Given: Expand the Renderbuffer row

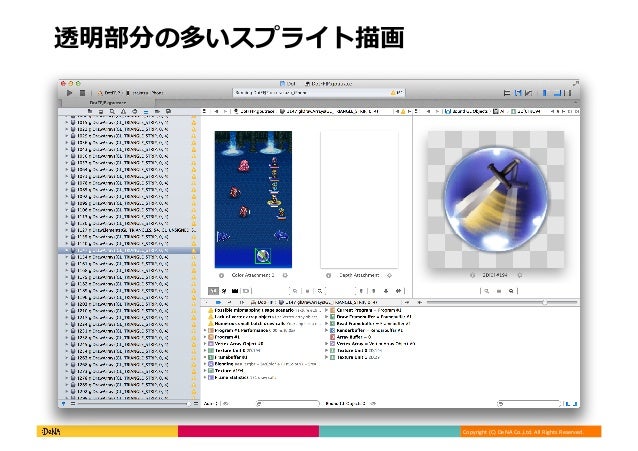Looking at the screenshot, I should (326, 331).
